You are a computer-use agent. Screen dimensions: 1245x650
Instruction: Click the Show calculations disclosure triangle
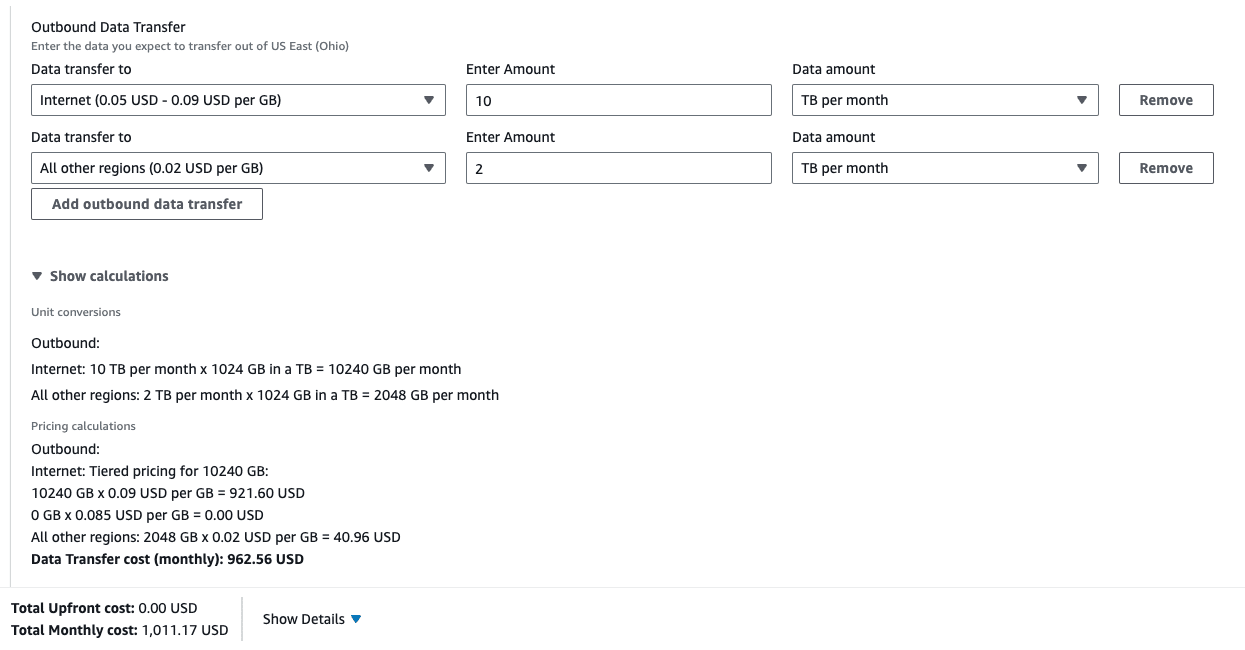(37, 276)
